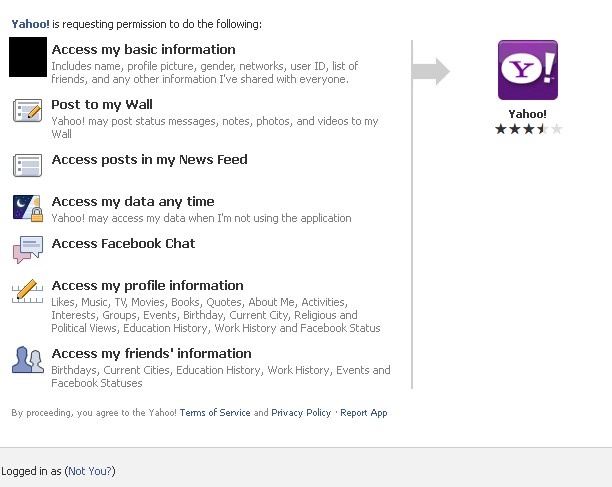
Task: Click the Access my friends' information heading
Action: [151, 354]
